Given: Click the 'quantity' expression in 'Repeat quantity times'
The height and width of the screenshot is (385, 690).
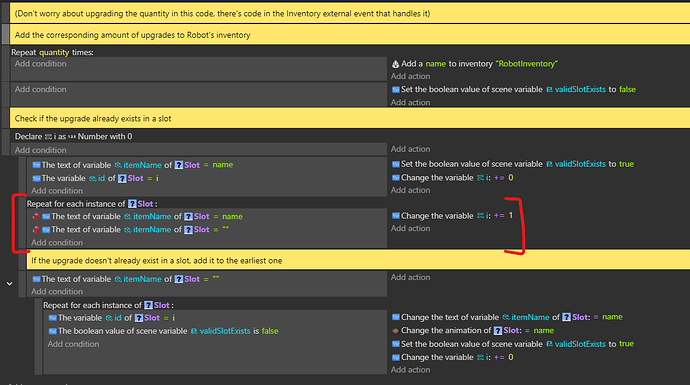Looking at the screenshot, I should click(54, 52).
